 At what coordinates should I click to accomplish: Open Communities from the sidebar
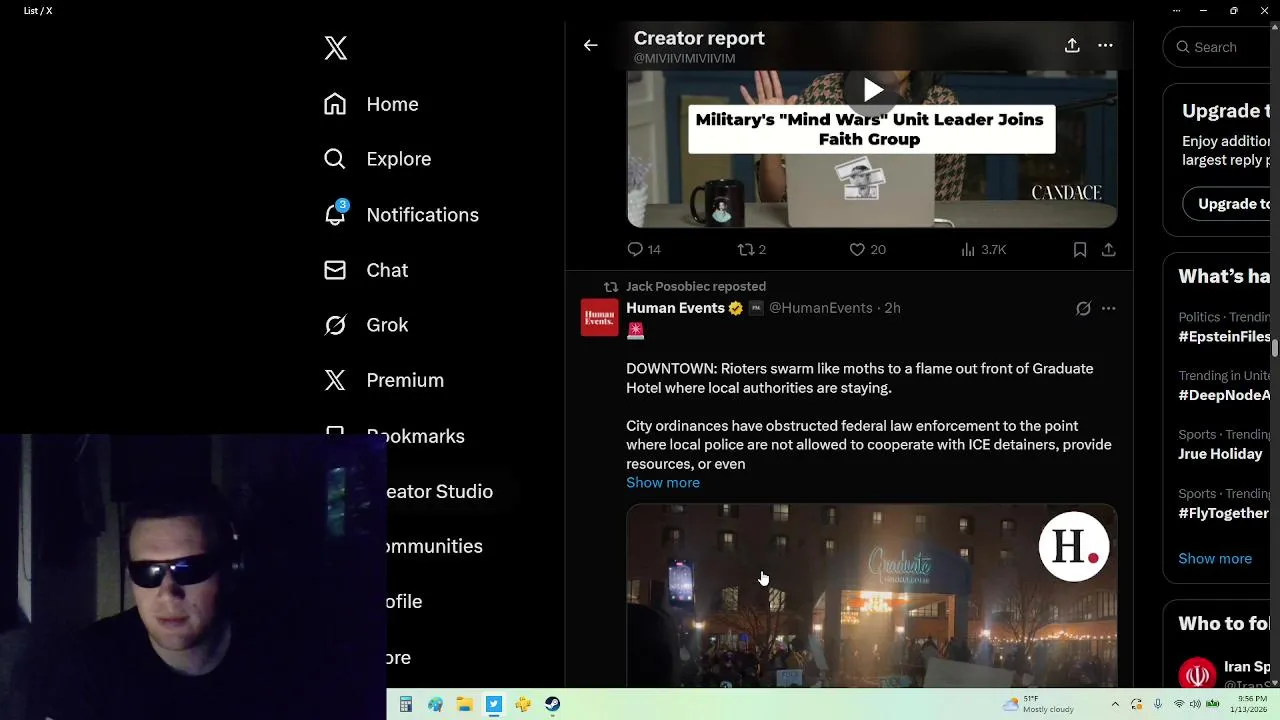pyautogui.click(x=434, y=546)
